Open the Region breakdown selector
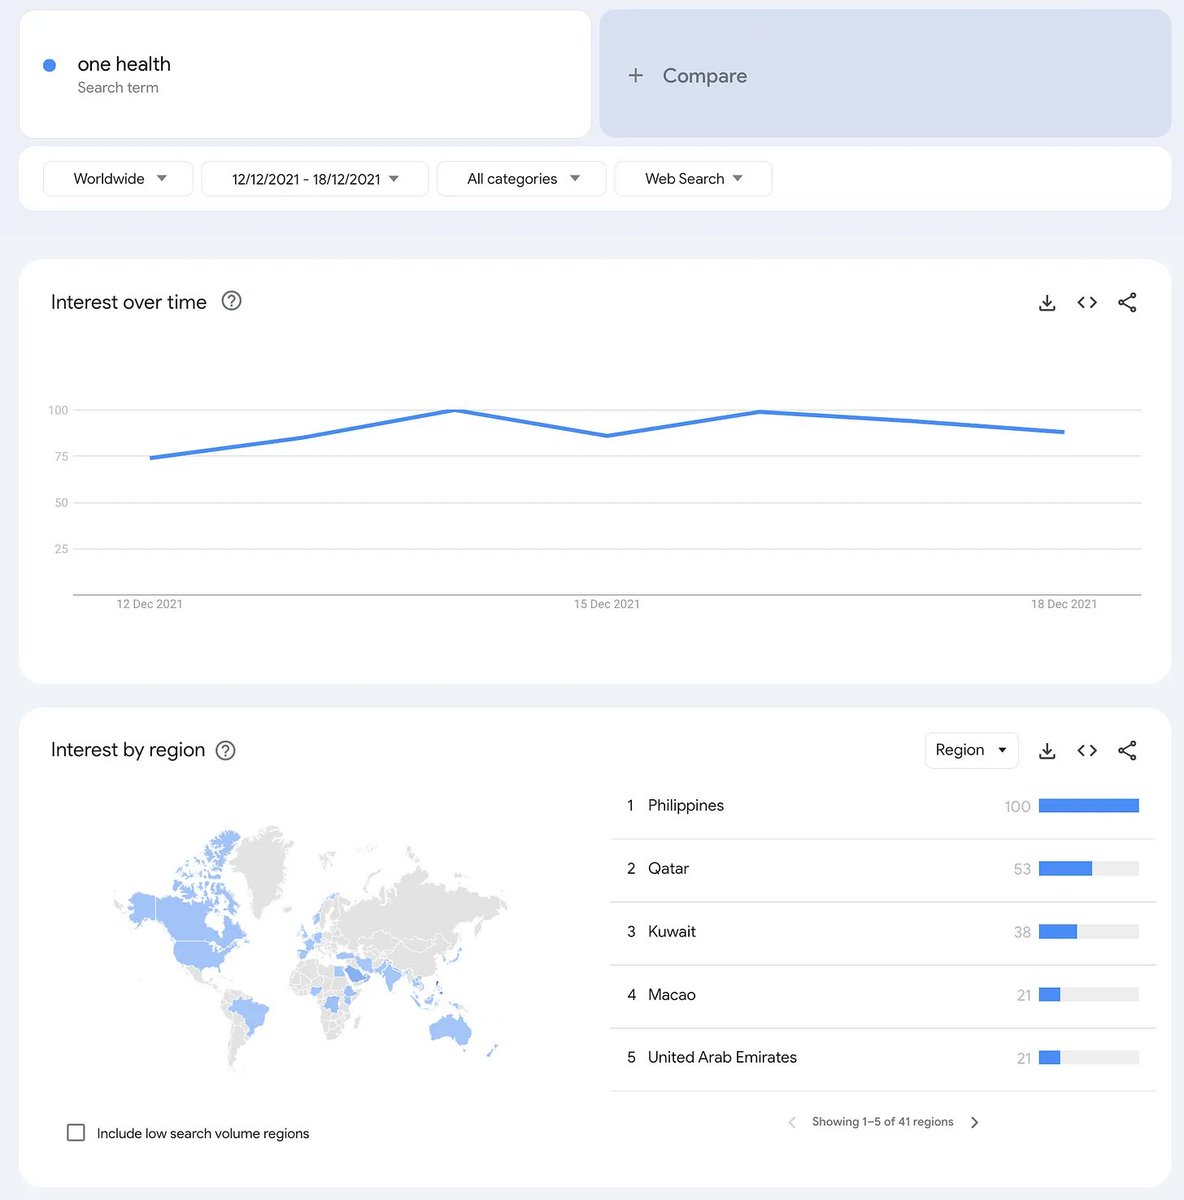1184x1200 pixels. (971, 750)
